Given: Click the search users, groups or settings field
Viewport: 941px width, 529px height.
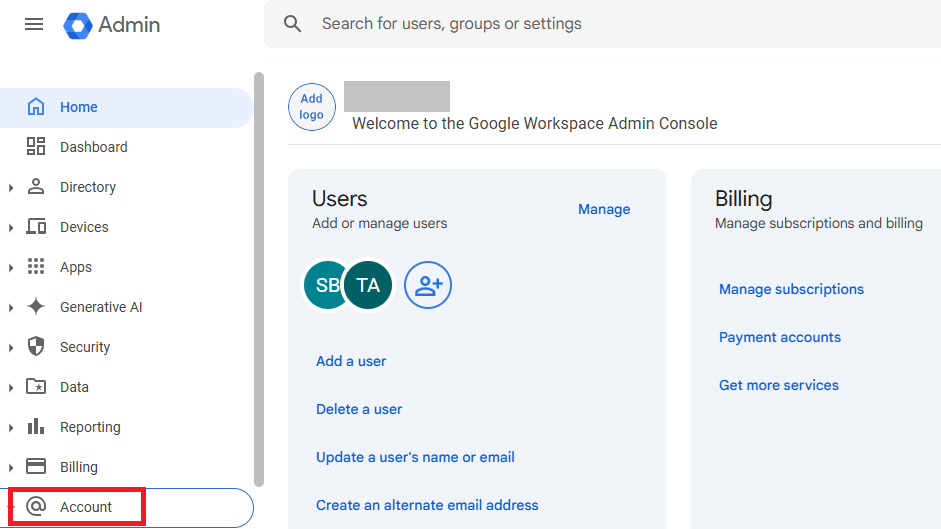Looking at the screenshot, I should tap(603, 24).
